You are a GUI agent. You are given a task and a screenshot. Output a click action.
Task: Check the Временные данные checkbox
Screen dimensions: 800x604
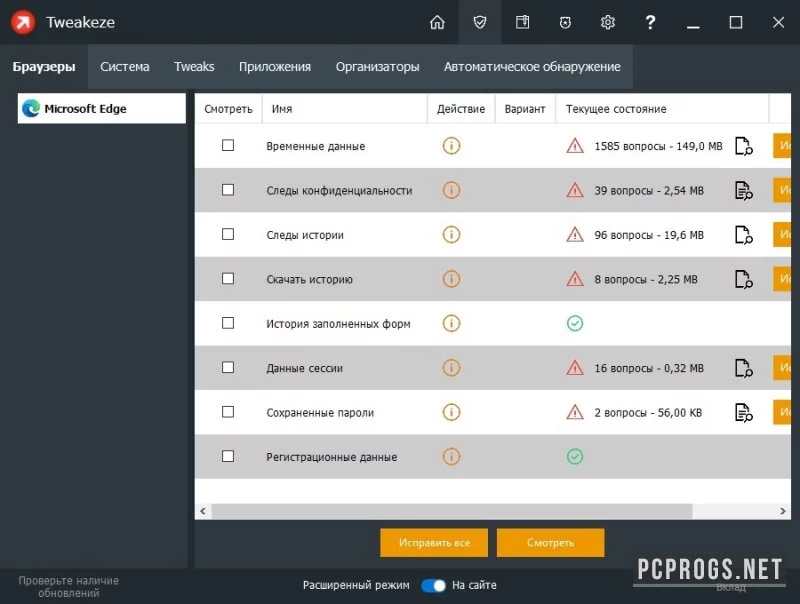coord(228,145)
